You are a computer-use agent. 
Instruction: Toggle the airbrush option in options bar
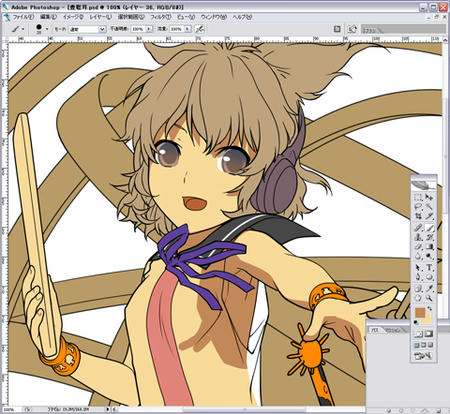tap(200, 29)
